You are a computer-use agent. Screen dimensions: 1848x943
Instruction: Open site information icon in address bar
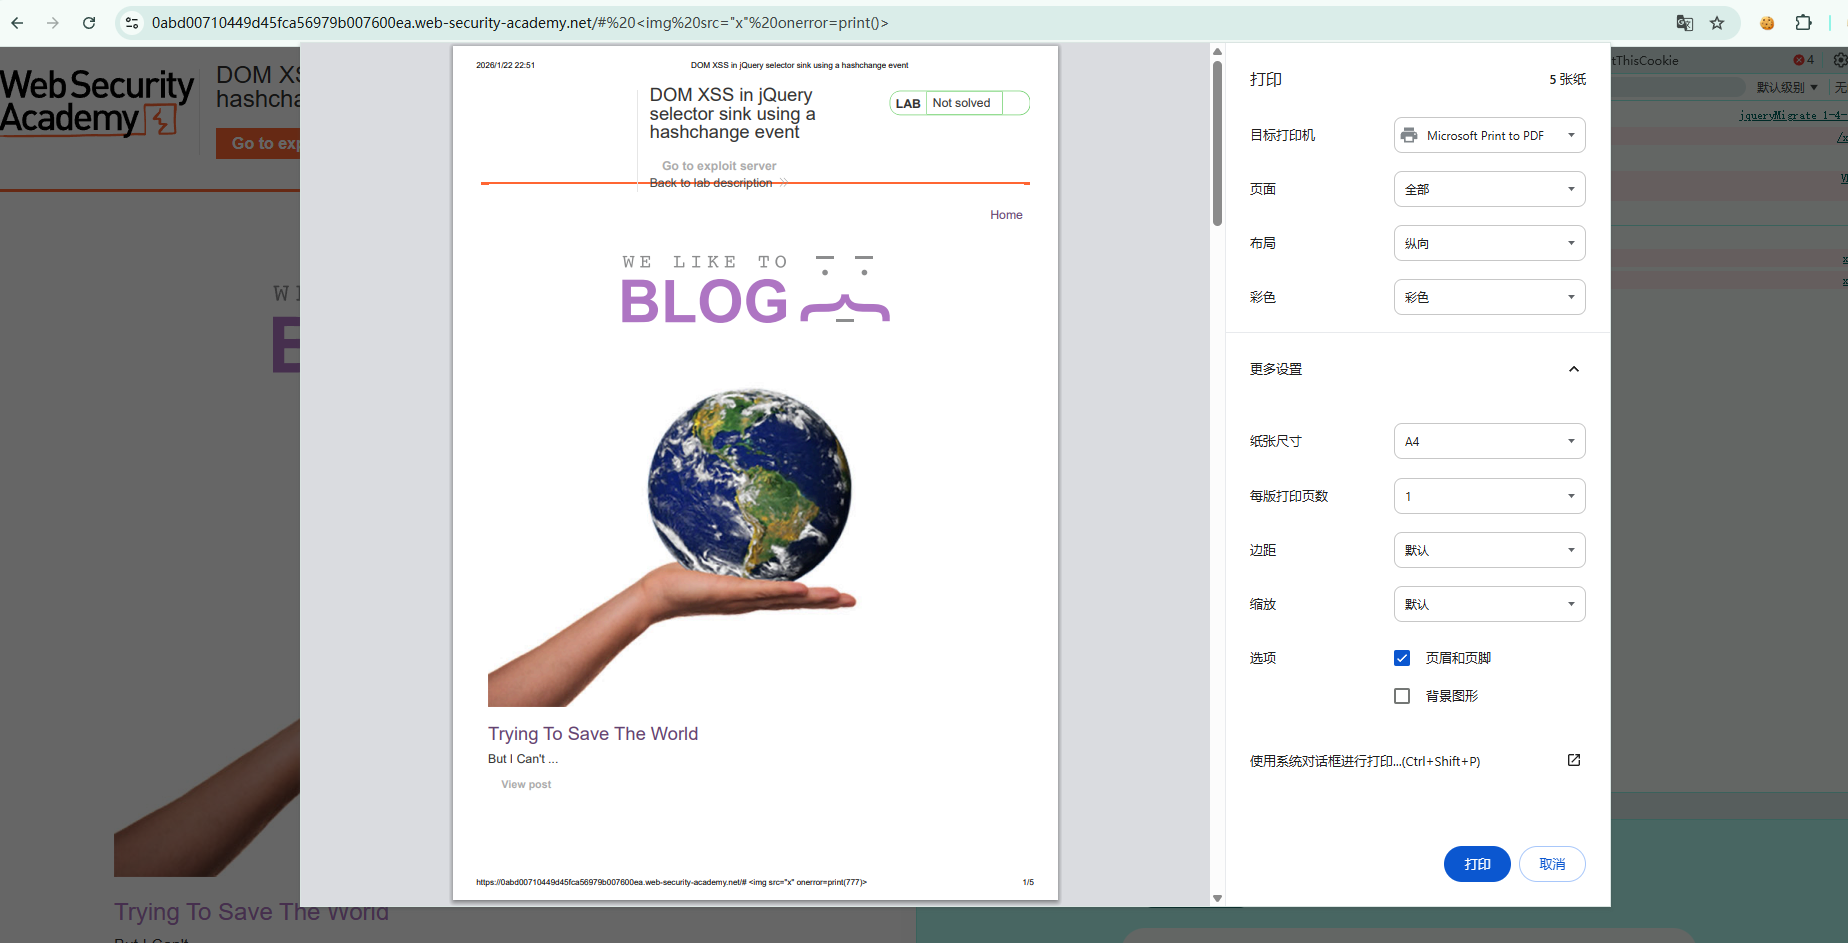[132, 23]
